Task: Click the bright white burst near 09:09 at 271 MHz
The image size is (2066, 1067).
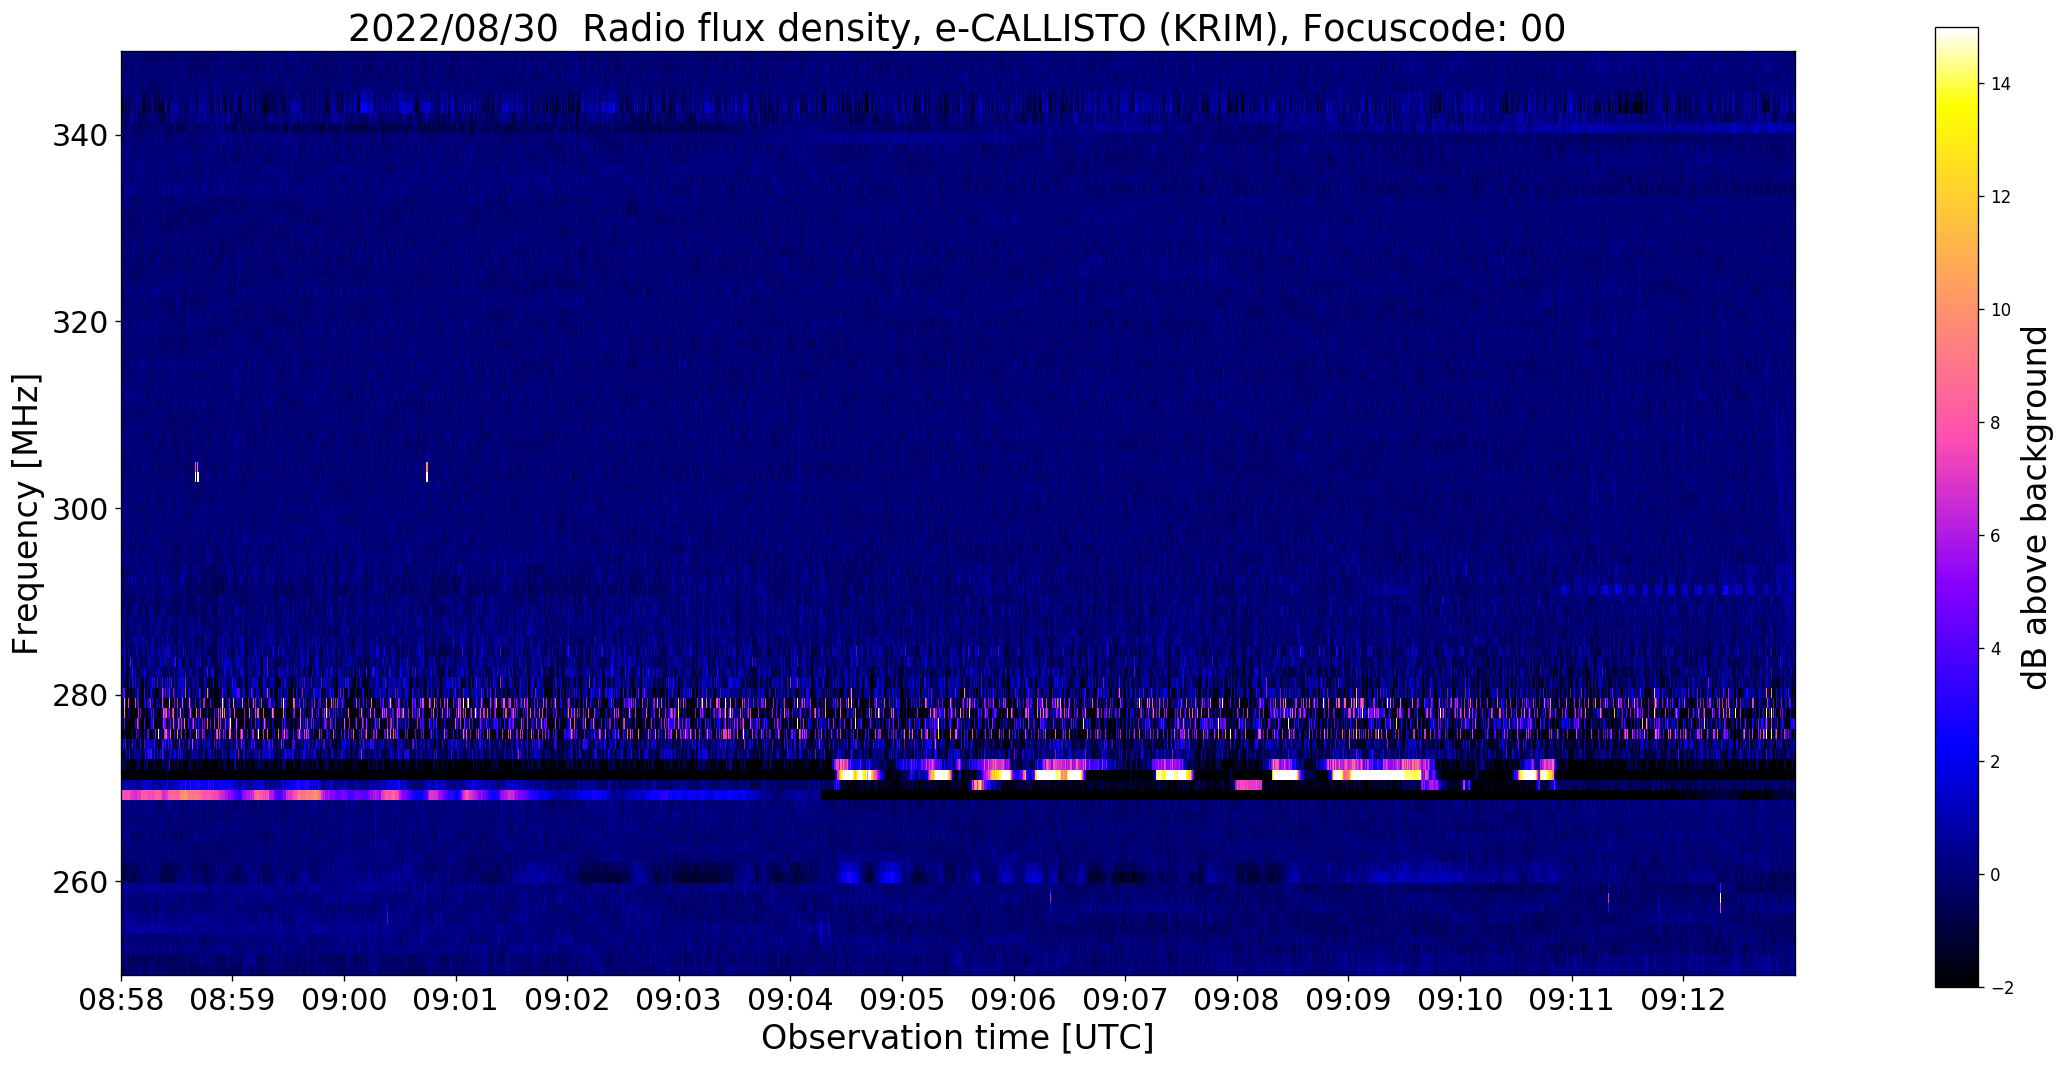Action: (x=1377, y=774)
